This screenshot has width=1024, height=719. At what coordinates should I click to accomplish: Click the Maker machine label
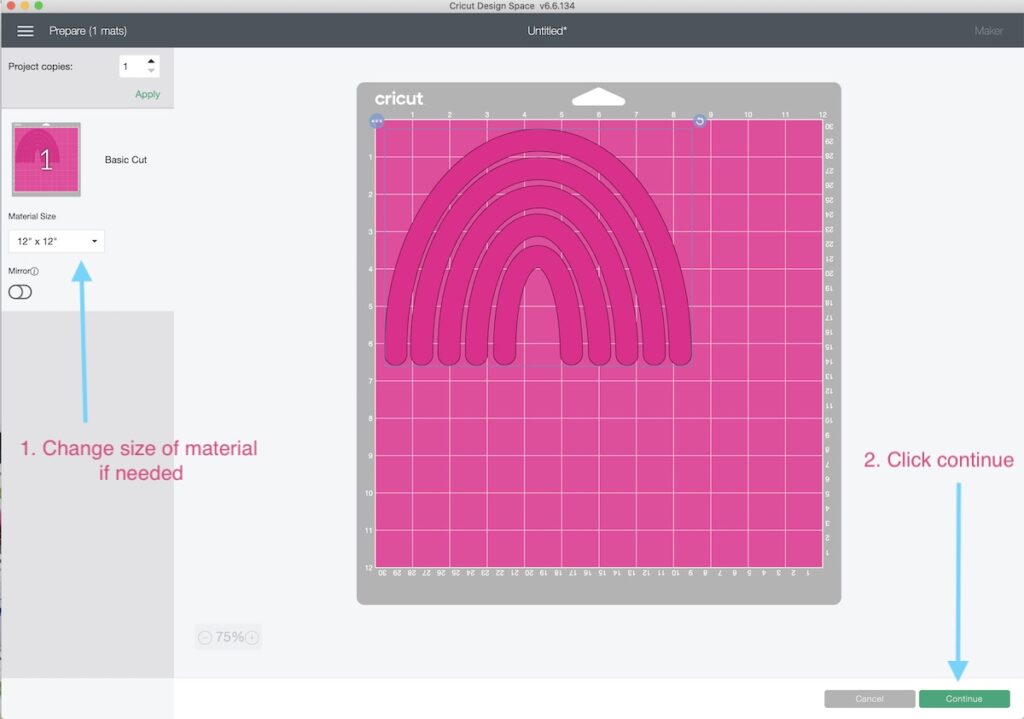click(x=988, y=31)
